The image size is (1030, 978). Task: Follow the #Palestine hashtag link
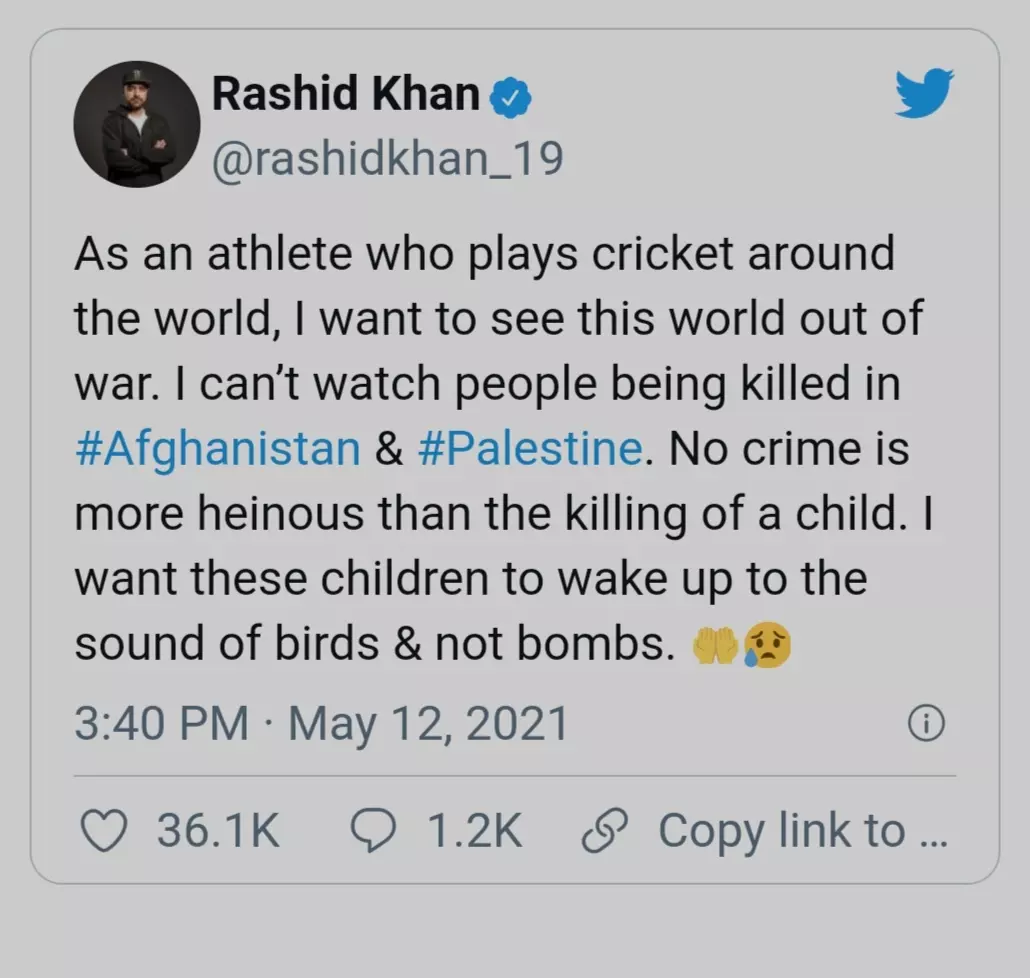(x=527, y=449)
